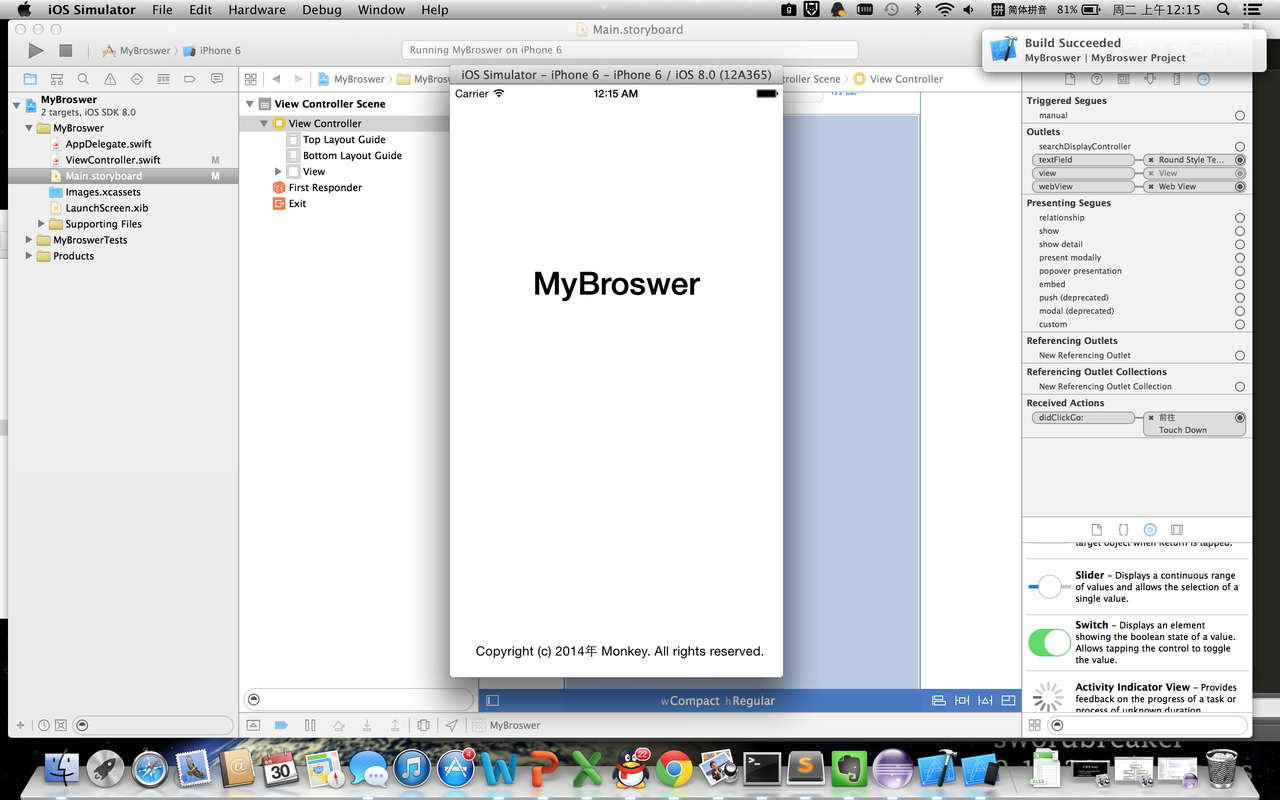Expand the Products folder
Image resolution: width=1280 pixels, height=800 pixels.
29,256
